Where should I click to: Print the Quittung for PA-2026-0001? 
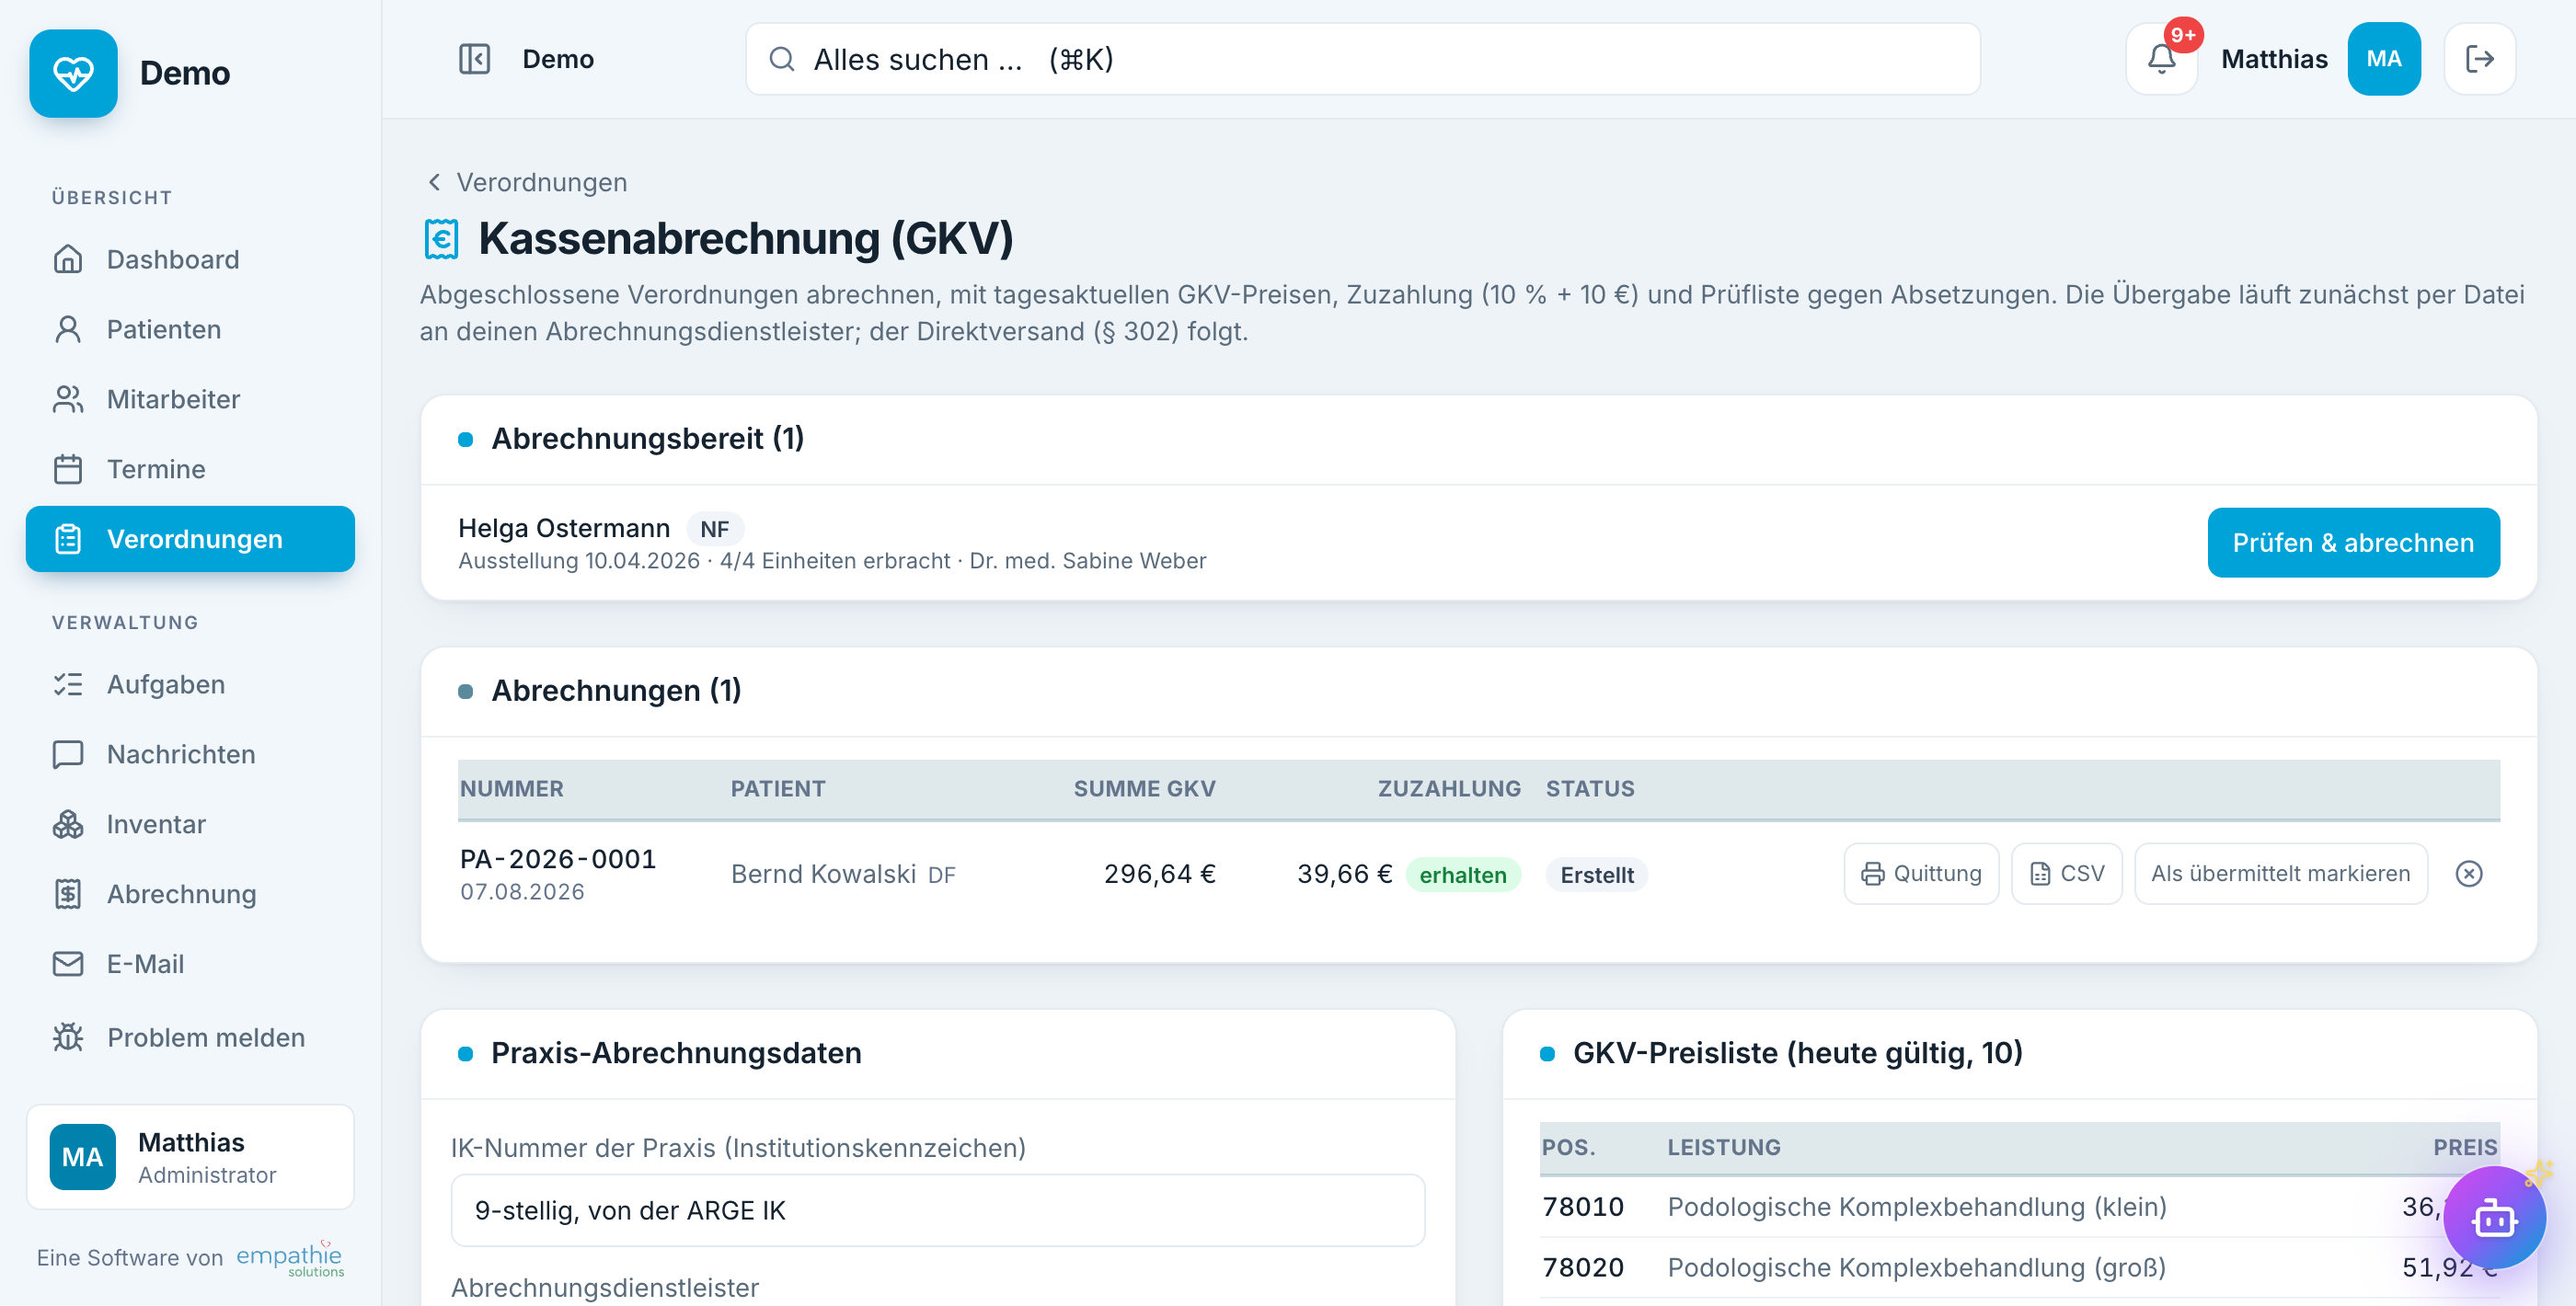pos(1920,874)
